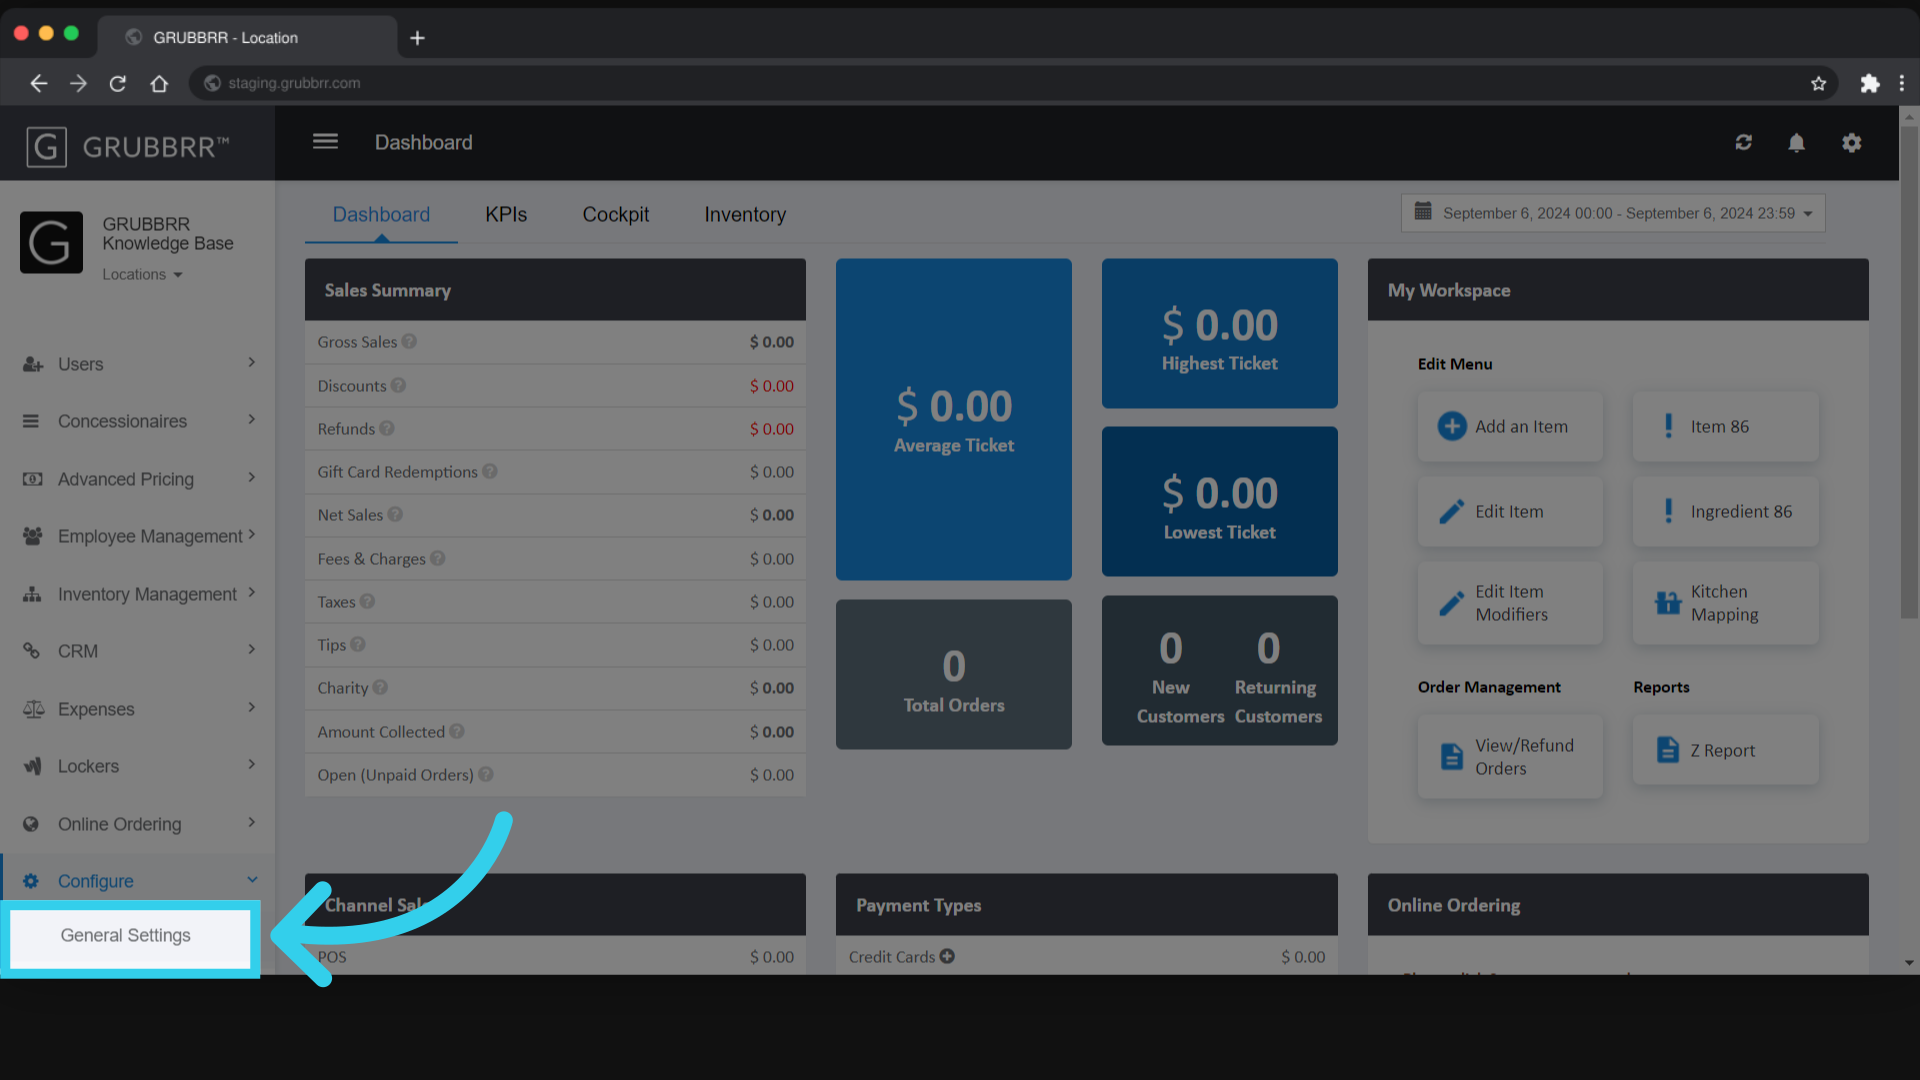Click the Open (Unpaid Orders) help icon

[486, 774]
